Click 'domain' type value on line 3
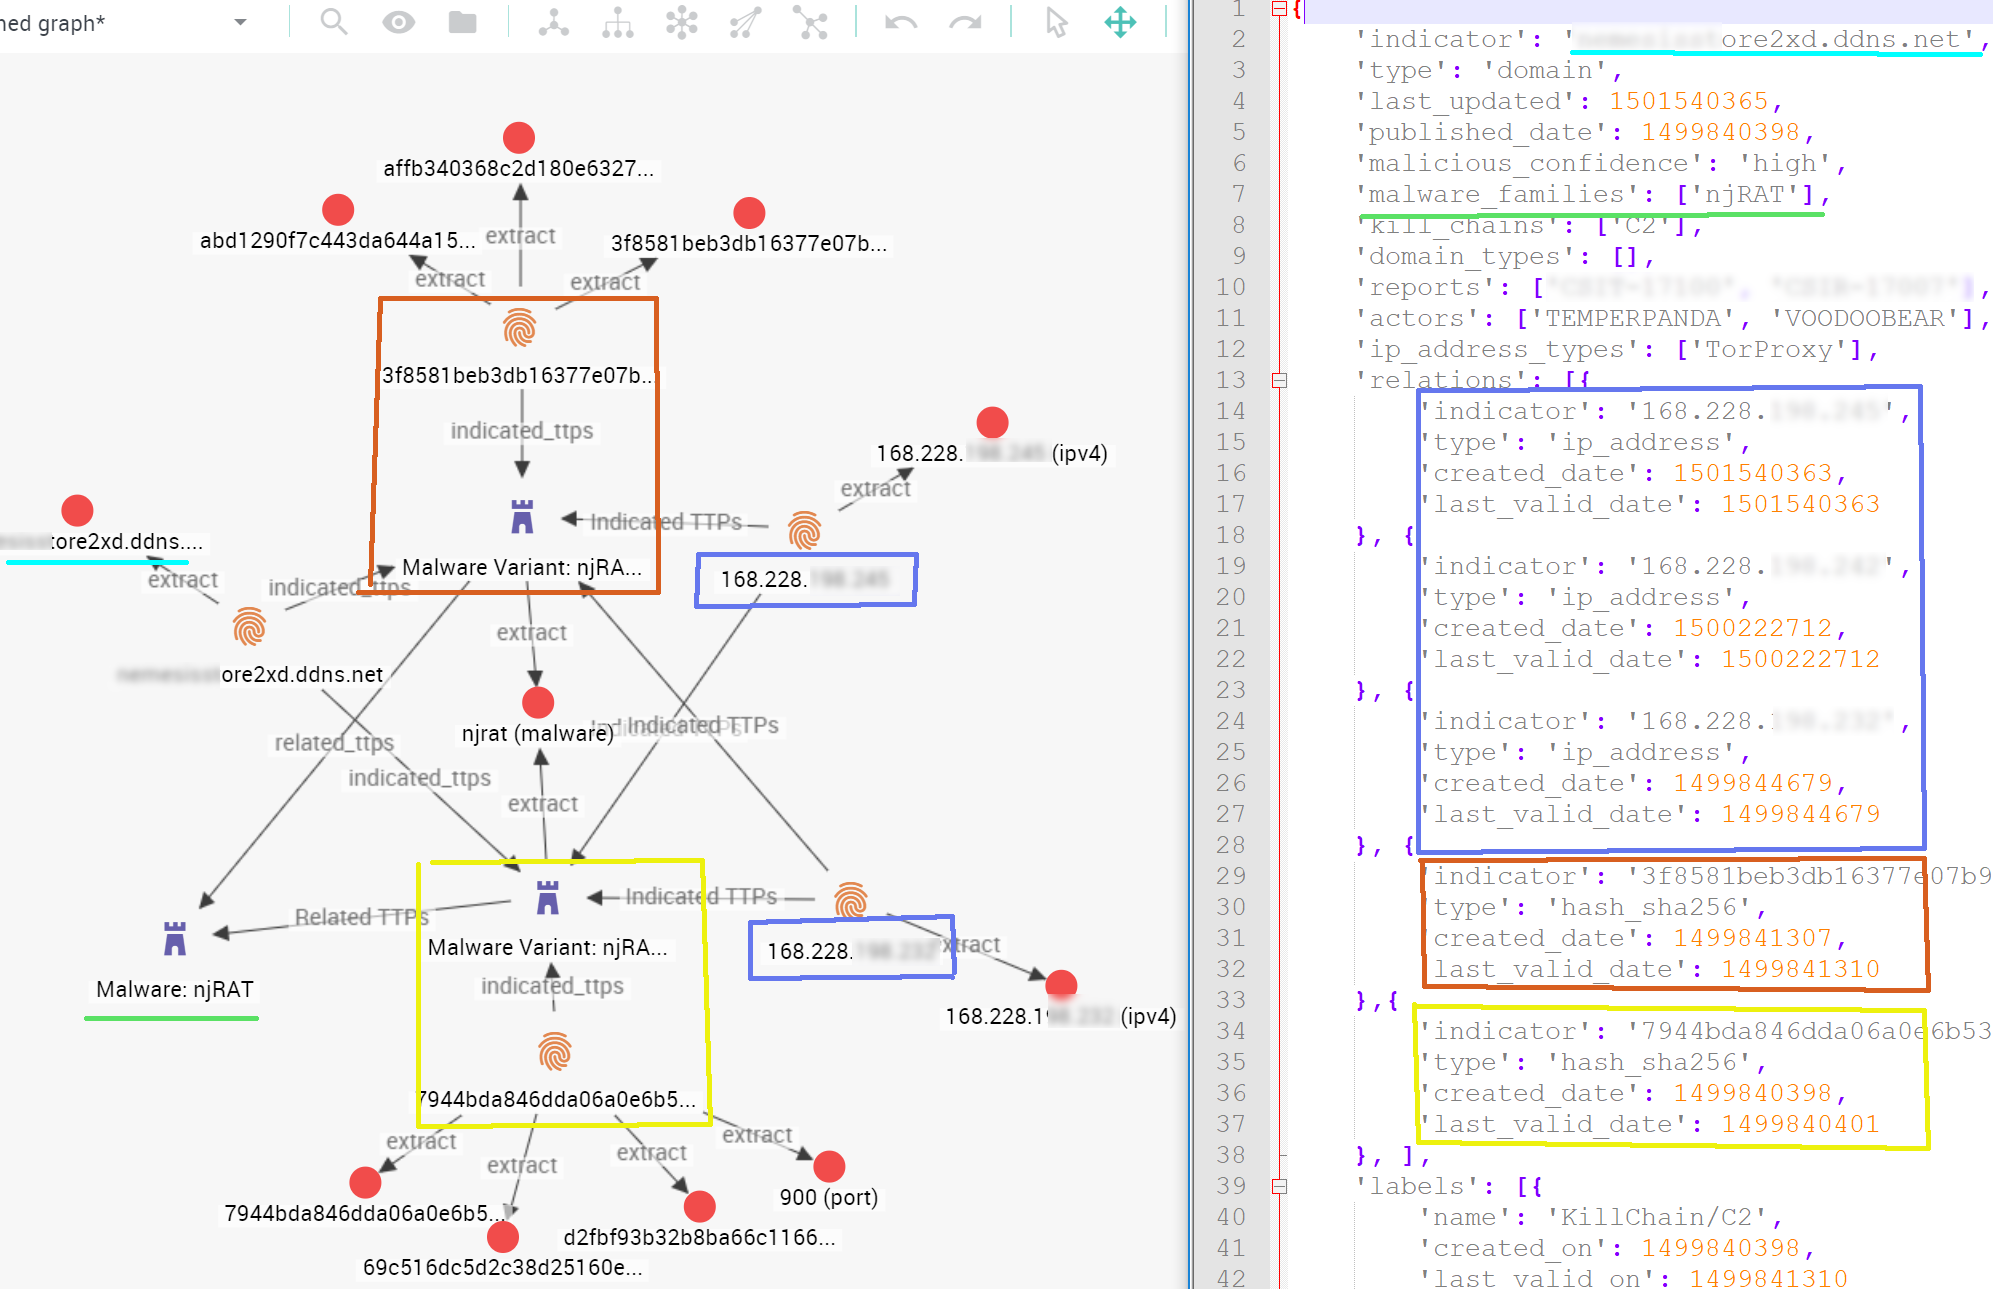Screen dimensions: 1993x1289 point(1544,70)
